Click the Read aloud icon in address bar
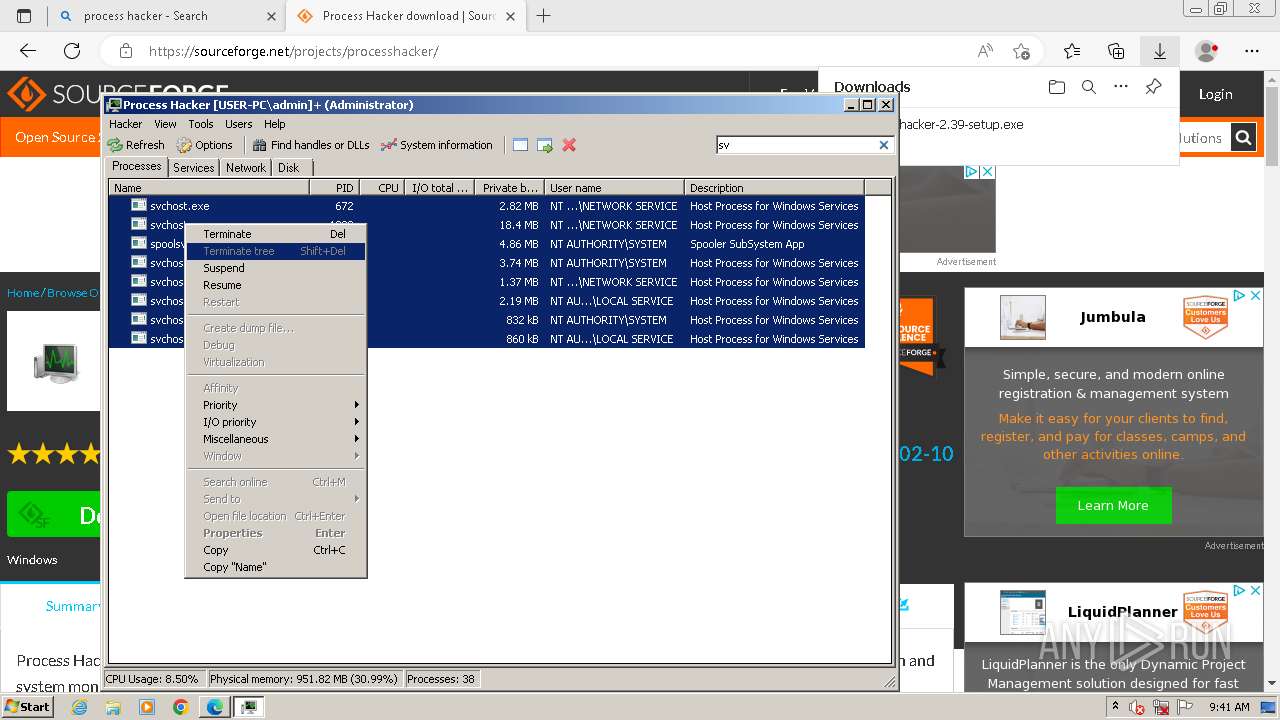 point(985,51)
